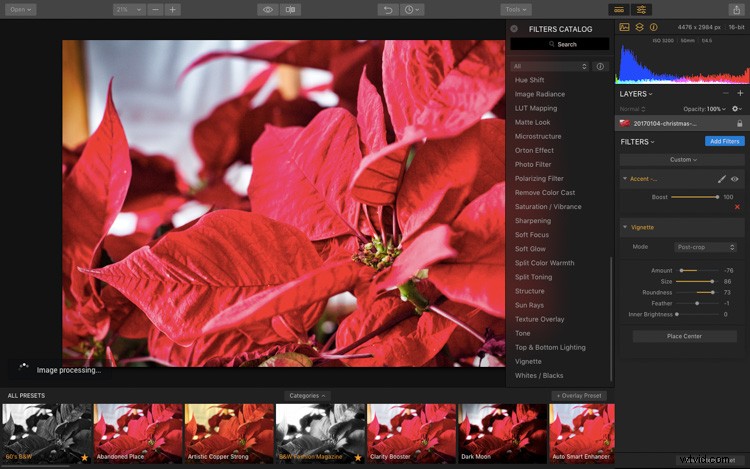Screen dimensions: 750x469
Task: Adjust the Boost slider
Action: click(694, 197)
